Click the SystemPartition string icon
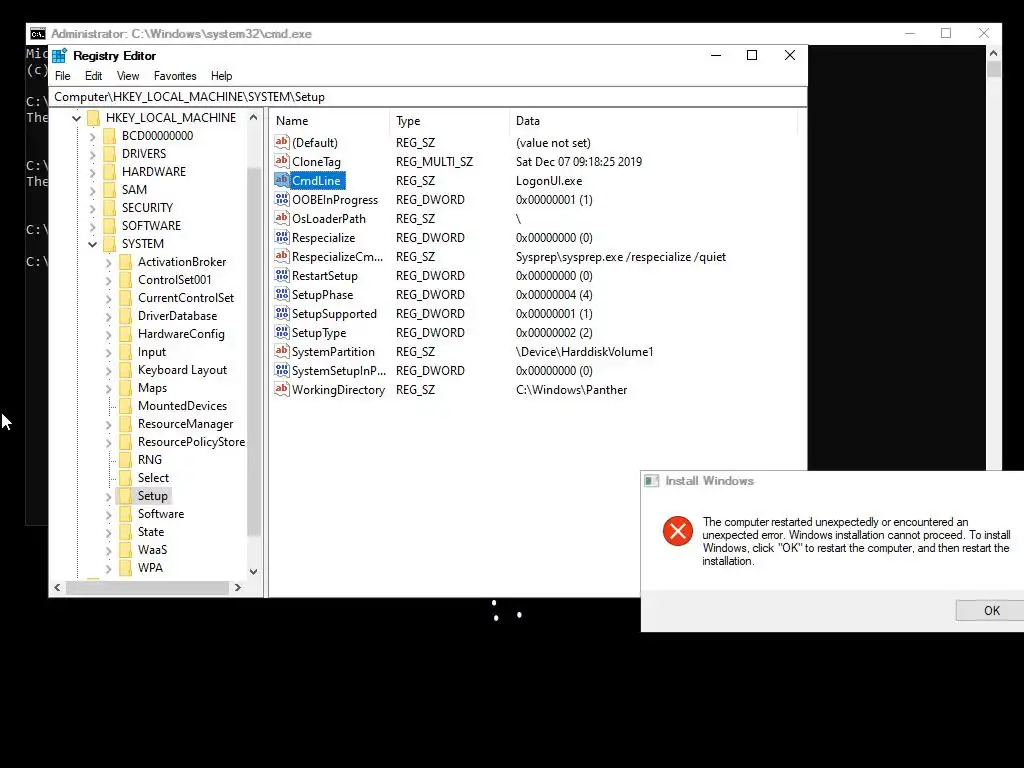The height and width of the screenshot is (768, 1024). [x=281, y=350]
